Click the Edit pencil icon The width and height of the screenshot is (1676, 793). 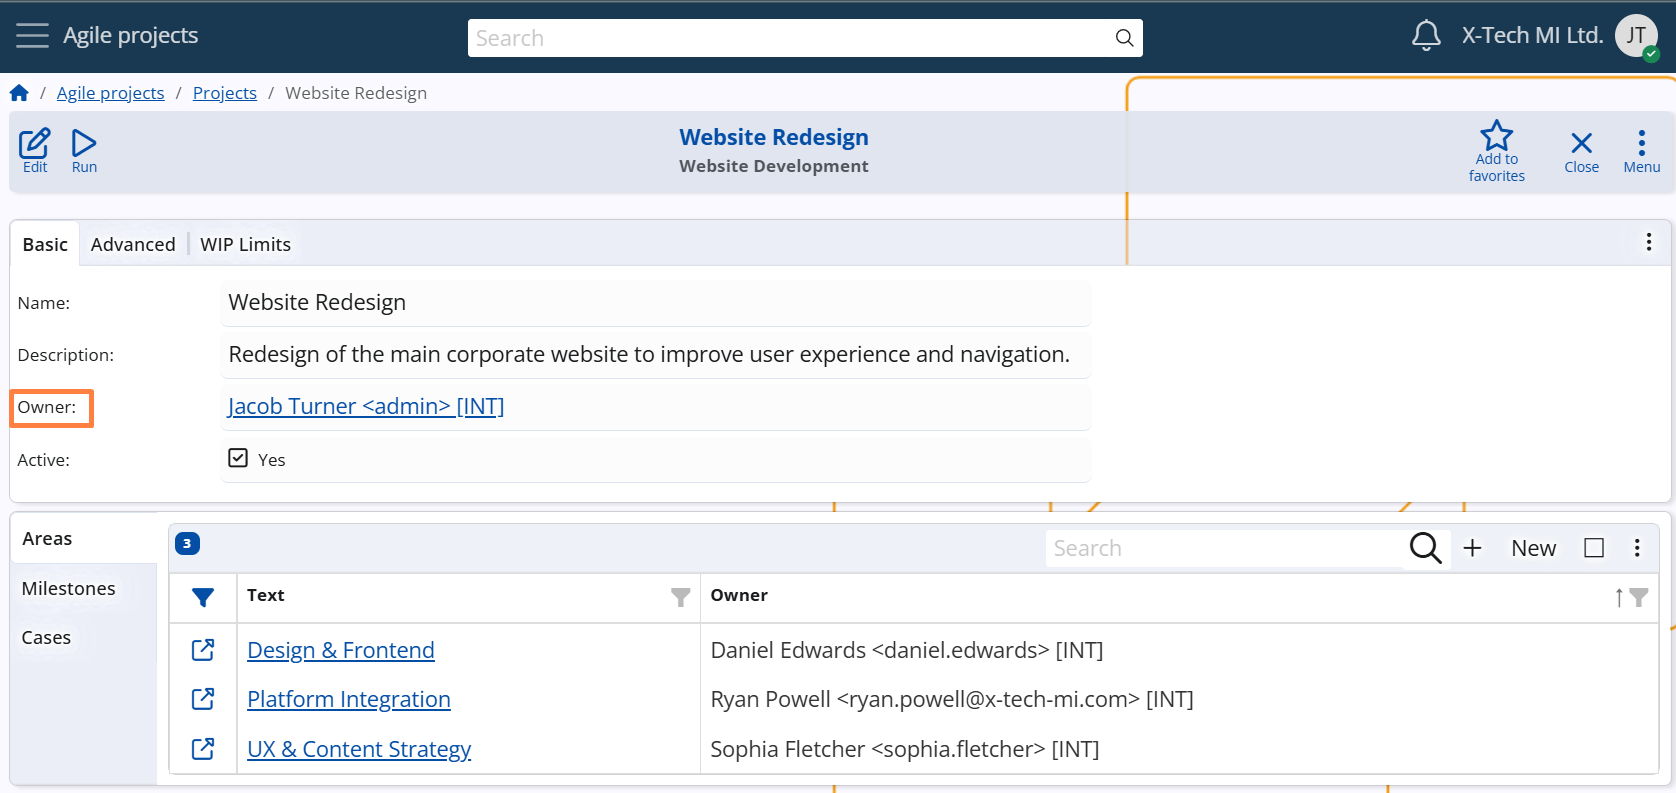(35, 144)
